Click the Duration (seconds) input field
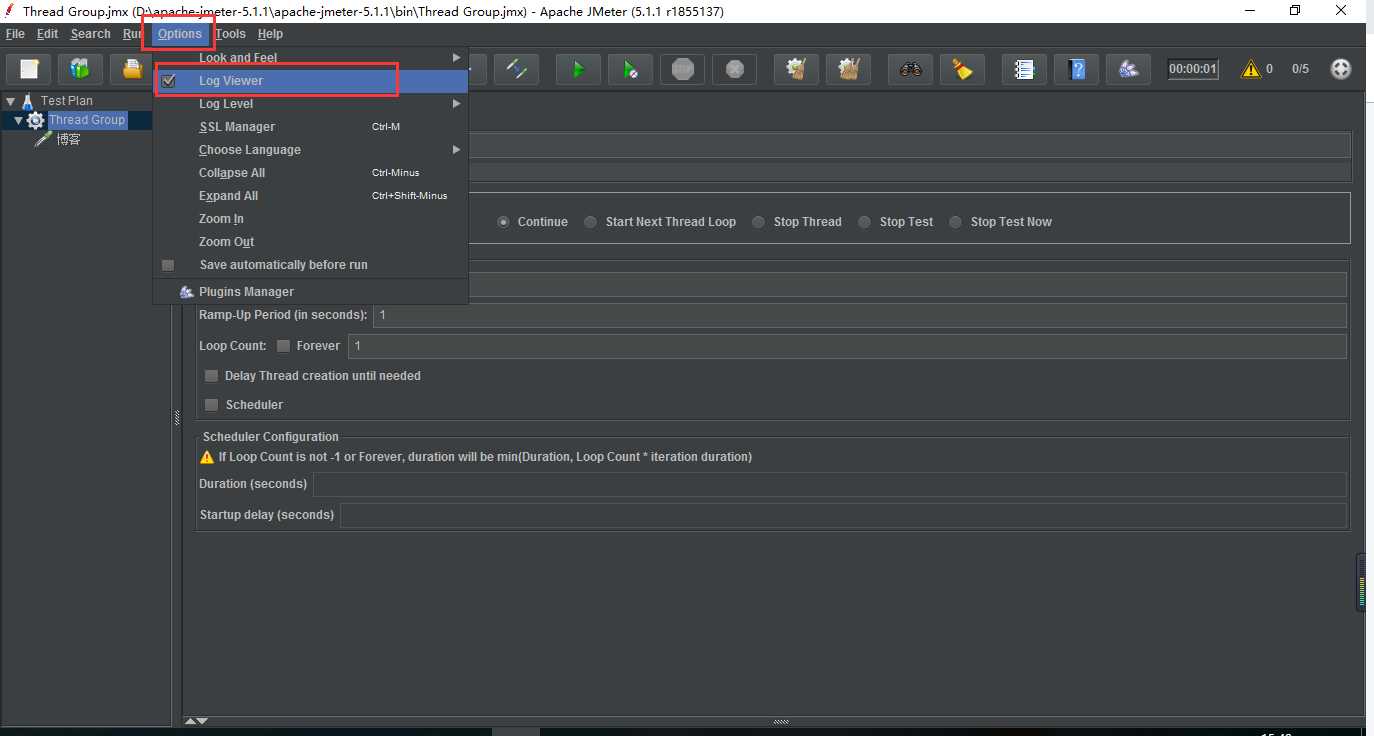This screenshot has width=1374, height=736. pos(830,484)
